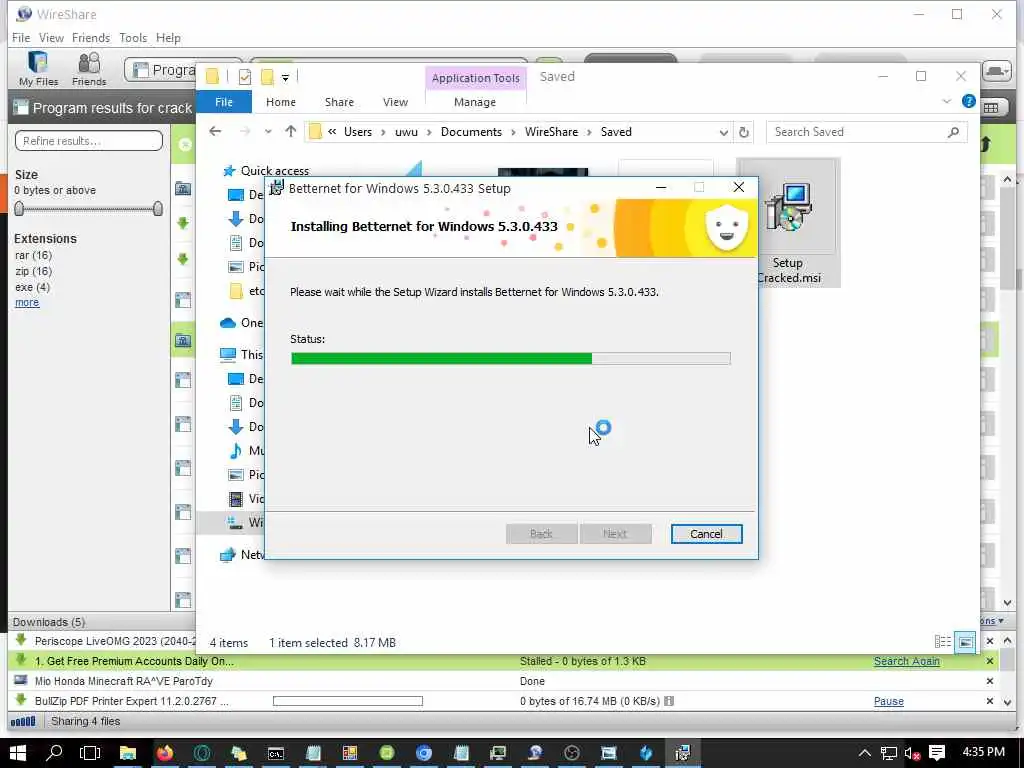Image resolution: width=1024 pixels, height=768 pixels.
Task: Open WireShare View menu
Action: pyautogui.click(x=51, y=38)
